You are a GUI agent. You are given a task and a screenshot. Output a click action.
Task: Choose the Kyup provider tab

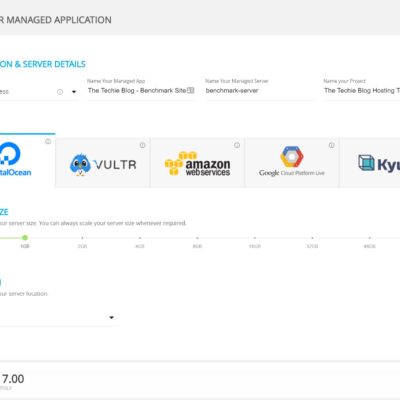[x=370, y=163]
